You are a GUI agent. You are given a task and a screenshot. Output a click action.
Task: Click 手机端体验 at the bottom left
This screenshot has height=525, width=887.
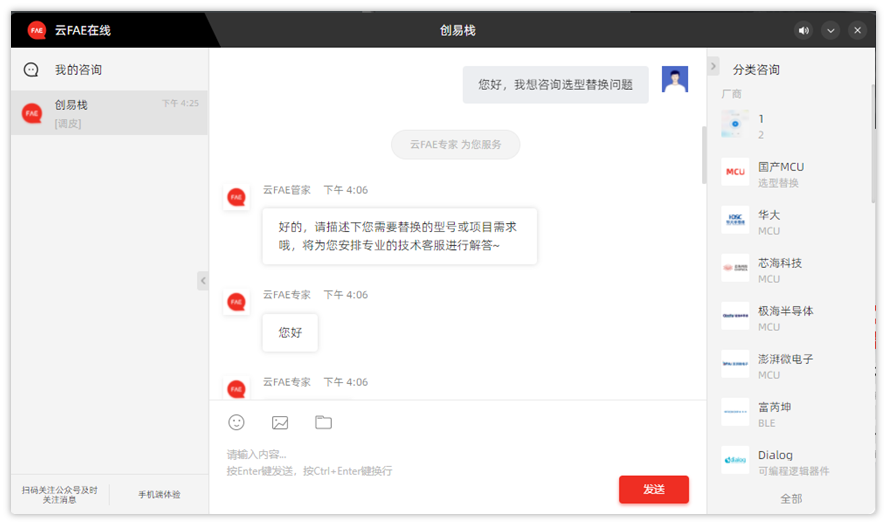pos(159,494)
